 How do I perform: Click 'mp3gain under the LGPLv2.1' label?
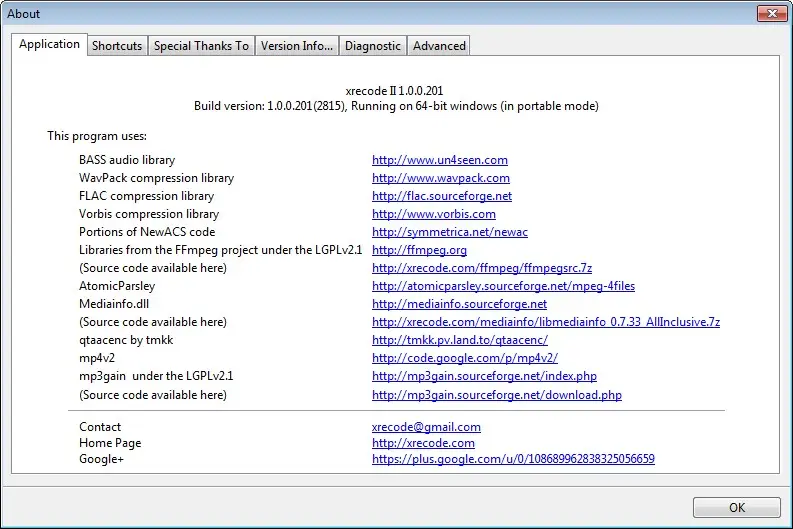(x=156, y=376)
